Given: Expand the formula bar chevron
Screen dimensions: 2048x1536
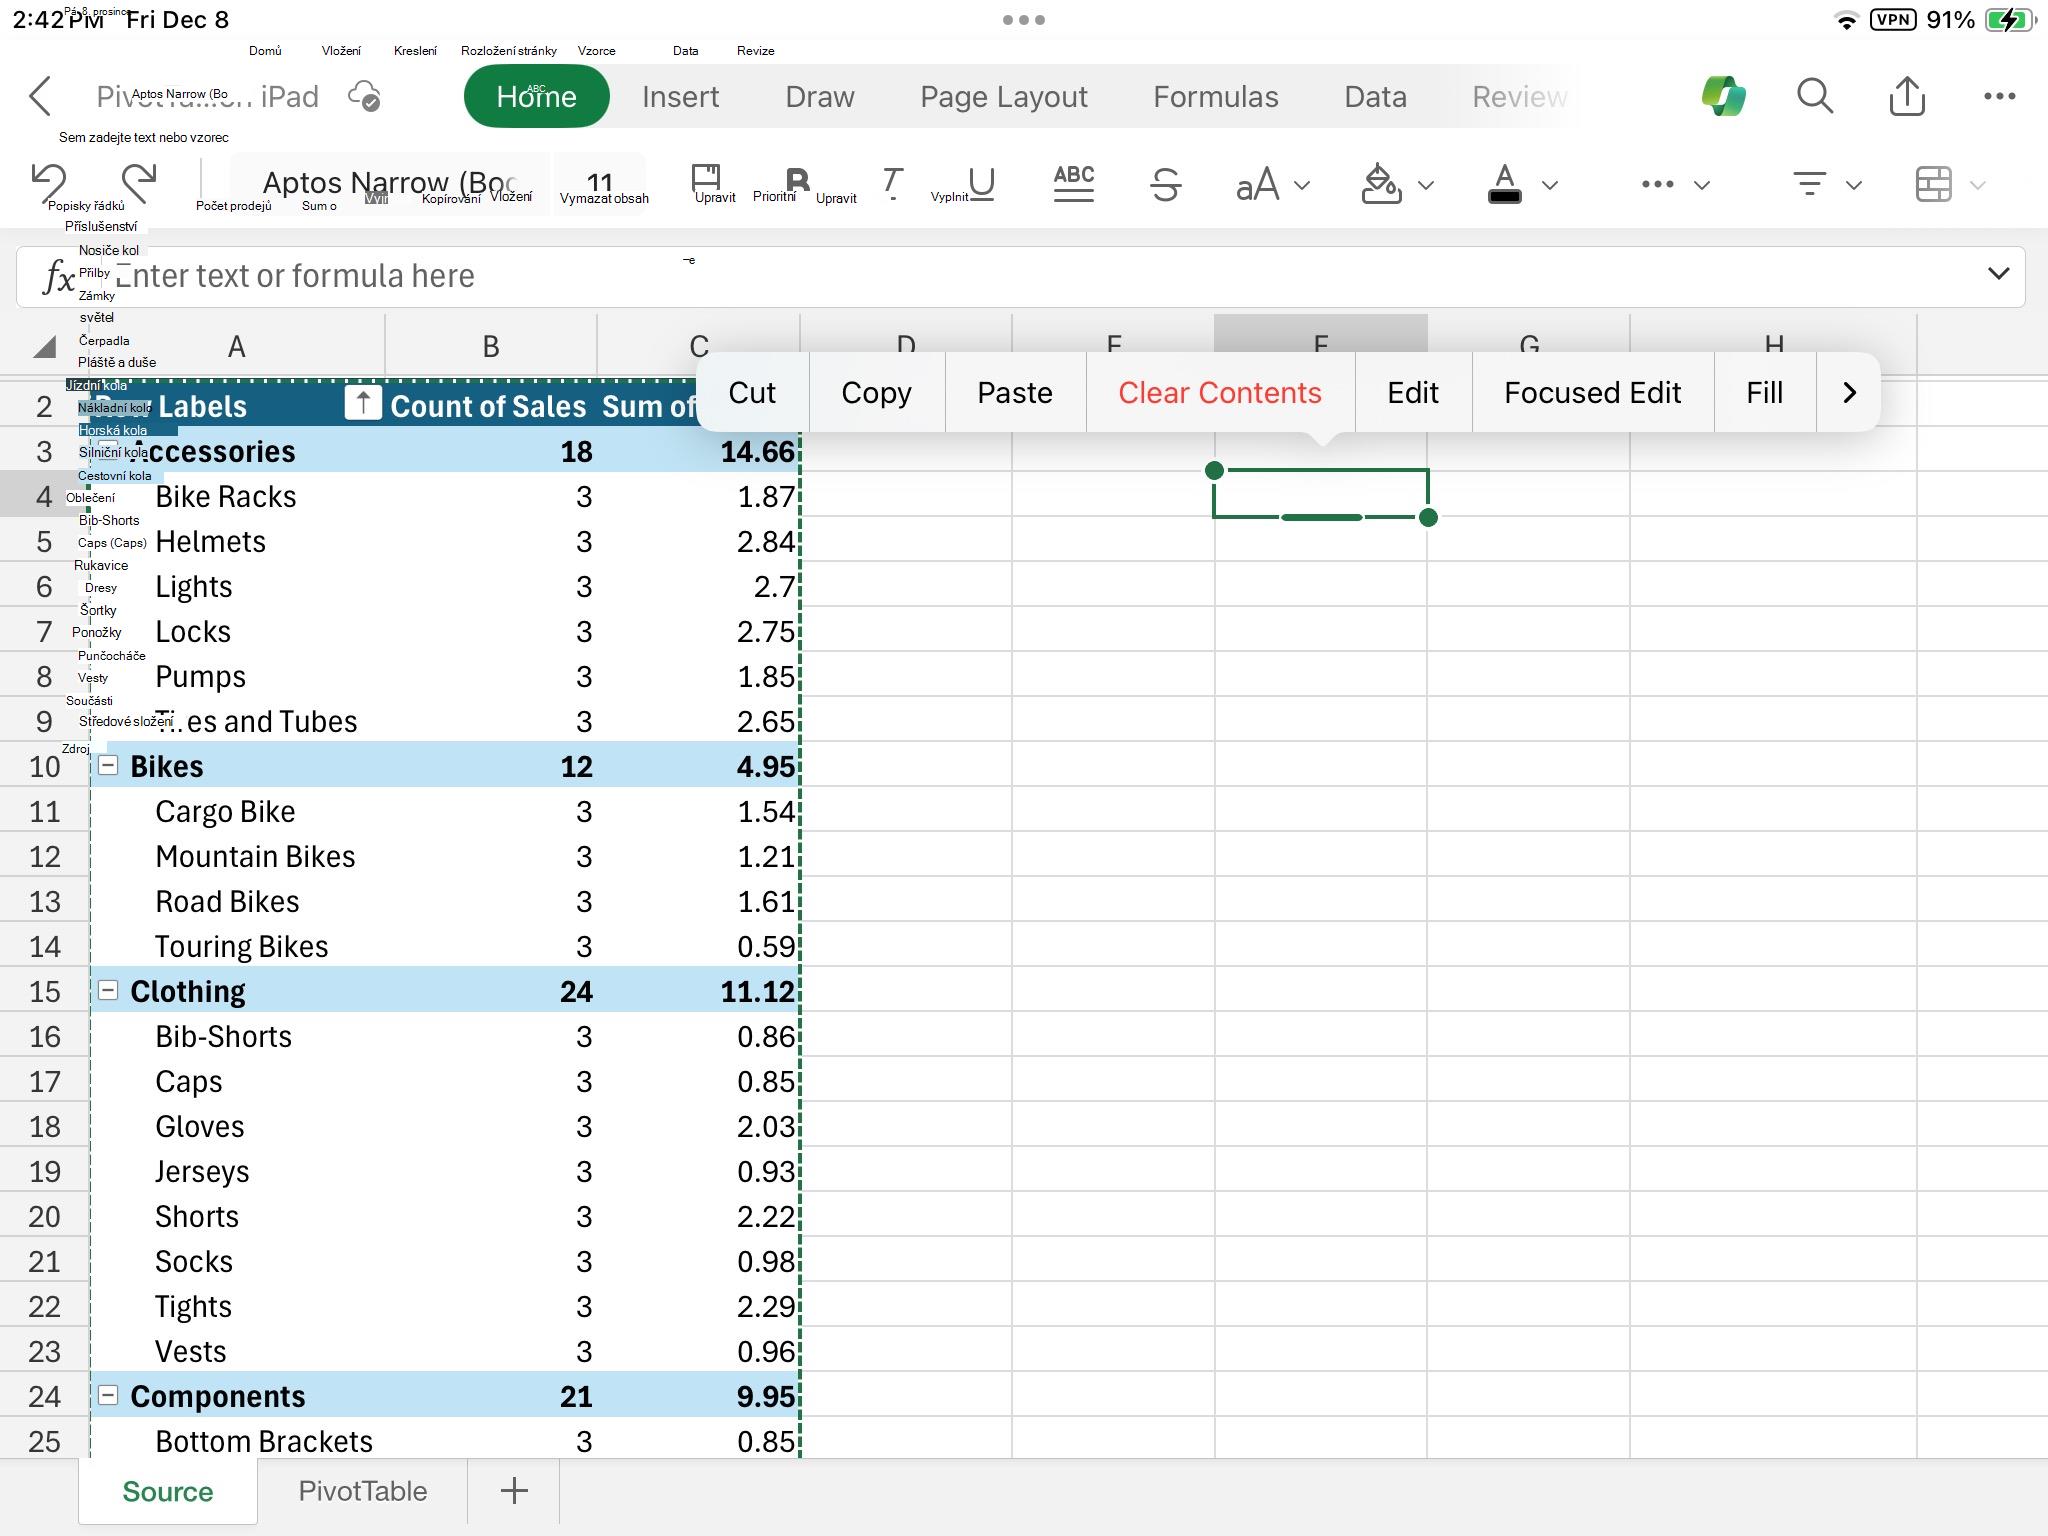Looking at the screenshot, I should (x=1998, y=274).
